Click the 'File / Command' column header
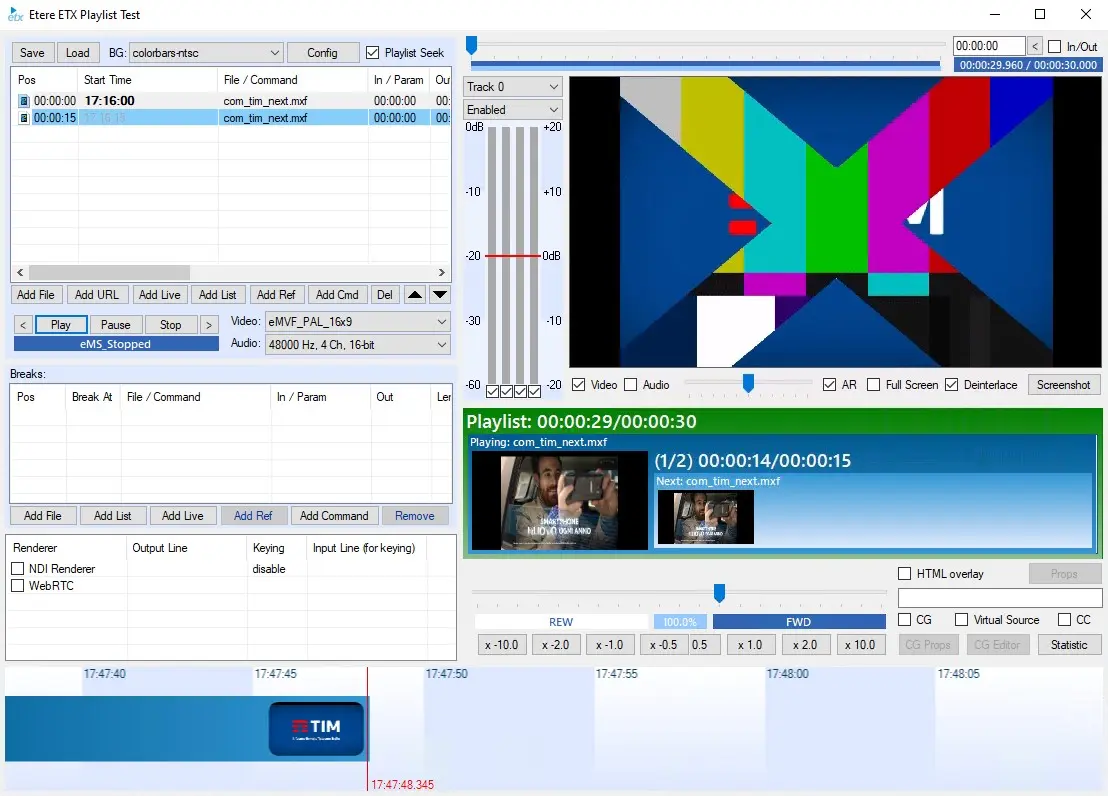Viewport: 1108px width, 796px height. (x=260, y=80)
